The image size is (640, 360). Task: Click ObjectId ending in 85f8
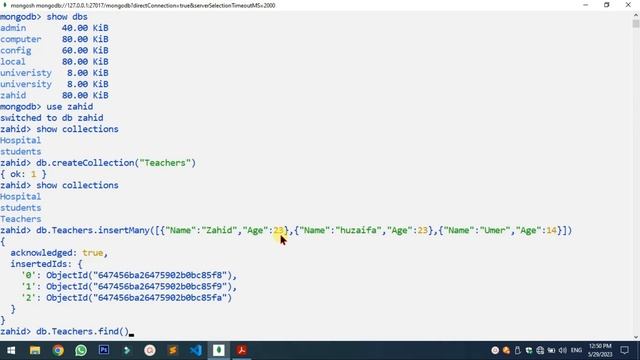point(139,276)
